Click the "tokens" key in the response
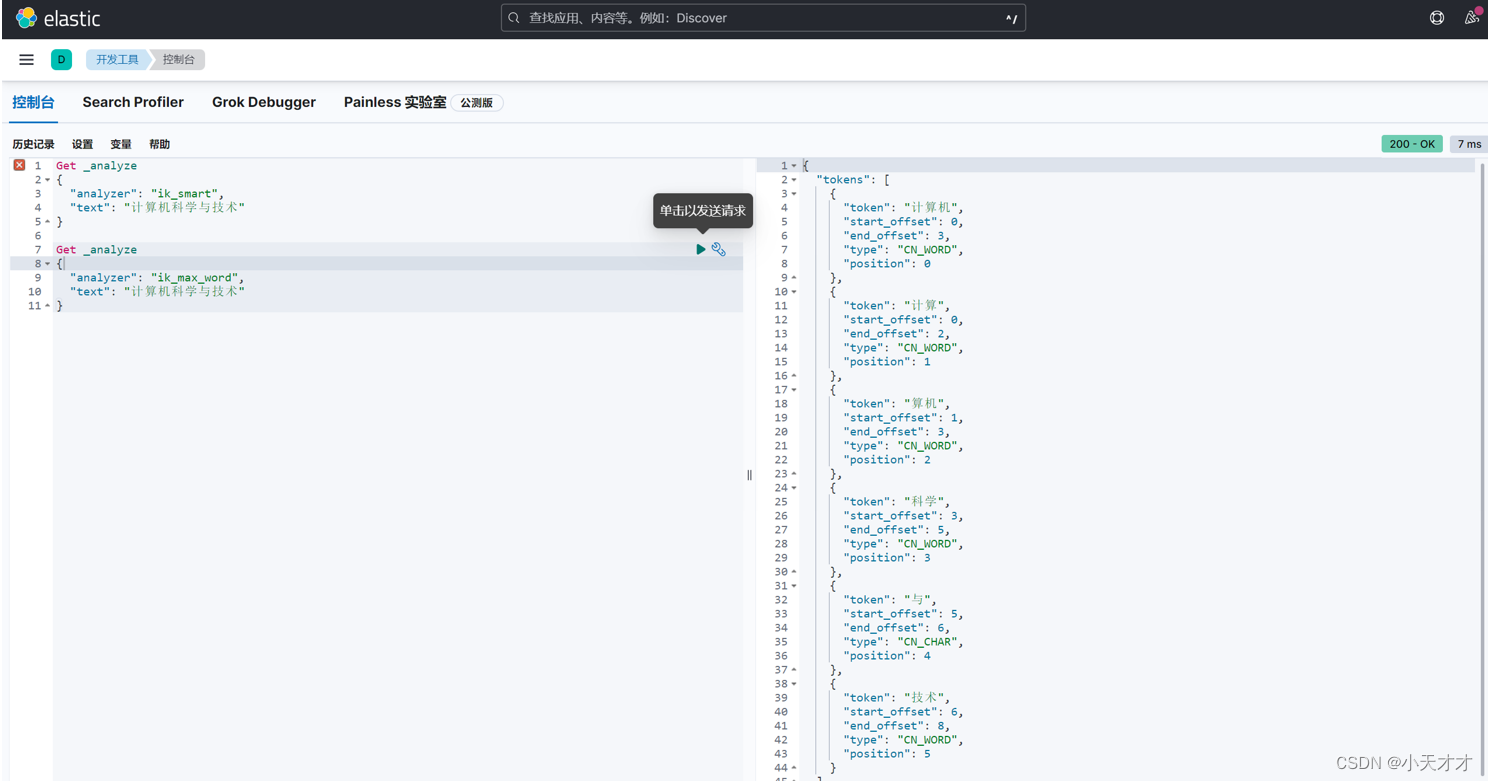 842,180
